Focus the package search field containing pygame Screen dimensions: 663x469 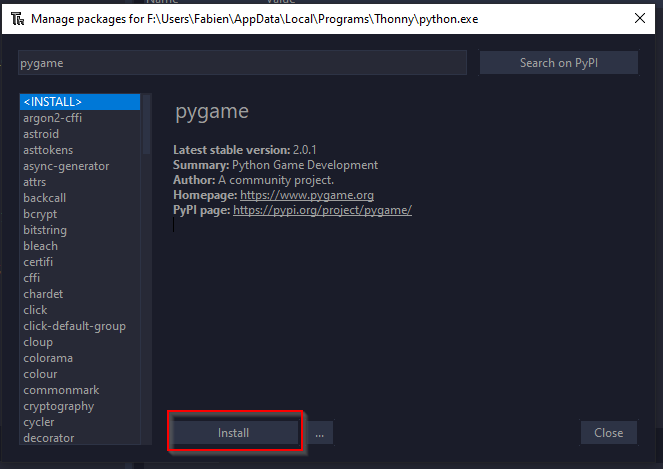click(242, 63)
